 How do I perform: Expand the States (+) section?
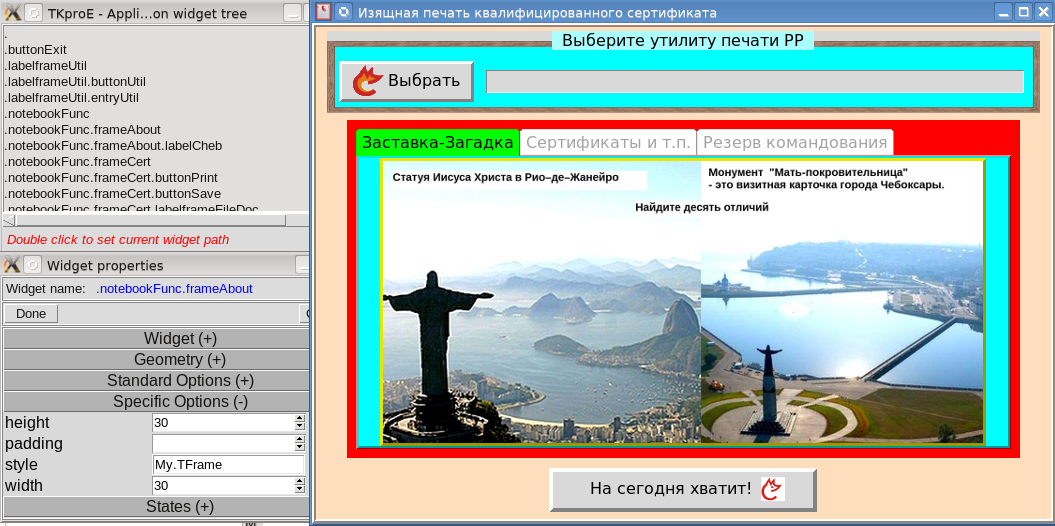click(x=156, y=506)
